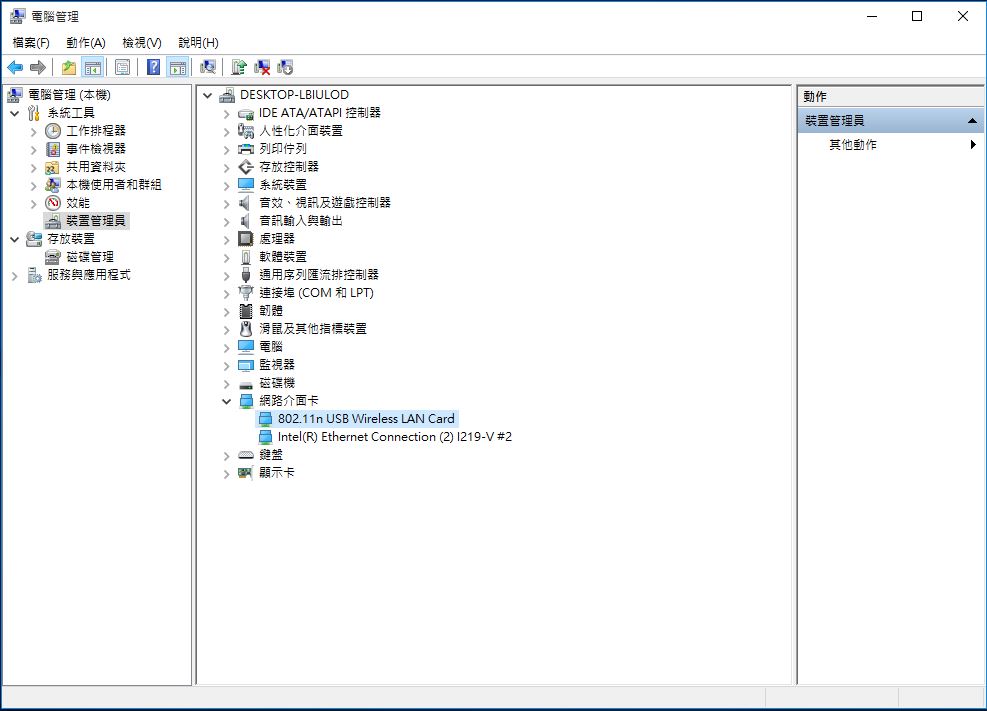Expand 服務與應用程式 in left tree
Viewport: 987px width, 711px height.
coord(15,276)
